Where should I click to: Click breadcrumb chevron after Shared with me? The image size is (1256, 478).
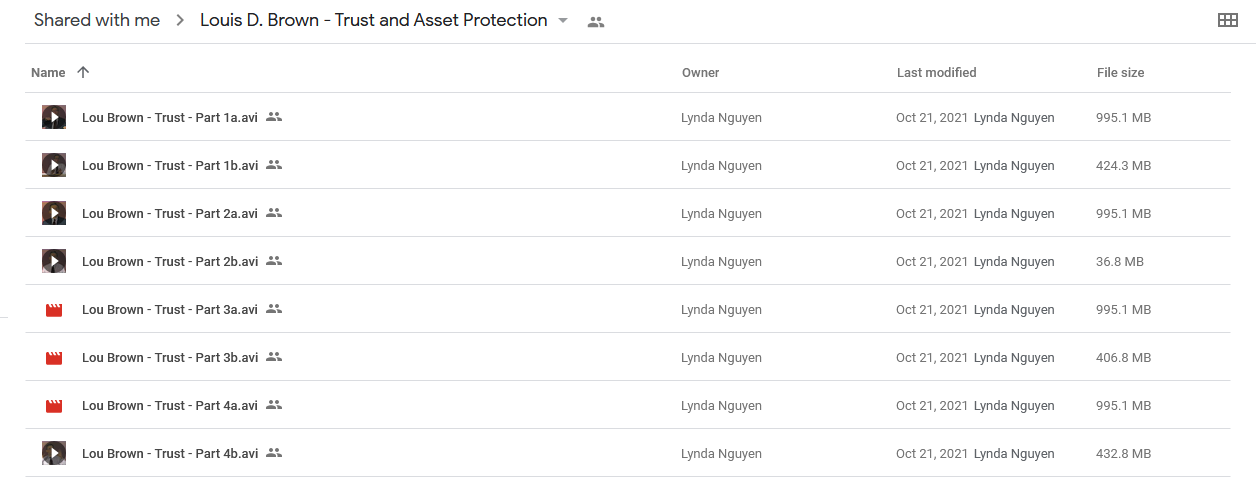180,21
